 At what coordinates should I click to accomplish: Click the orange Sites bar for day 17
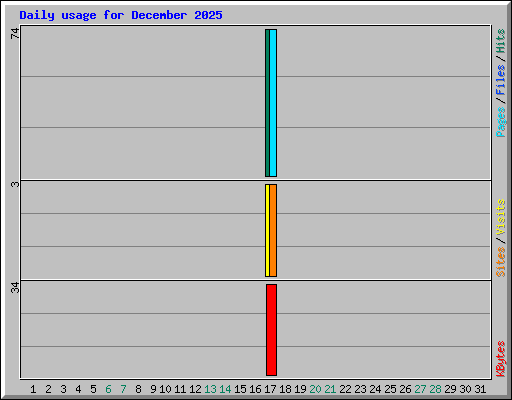pos(273,230)
